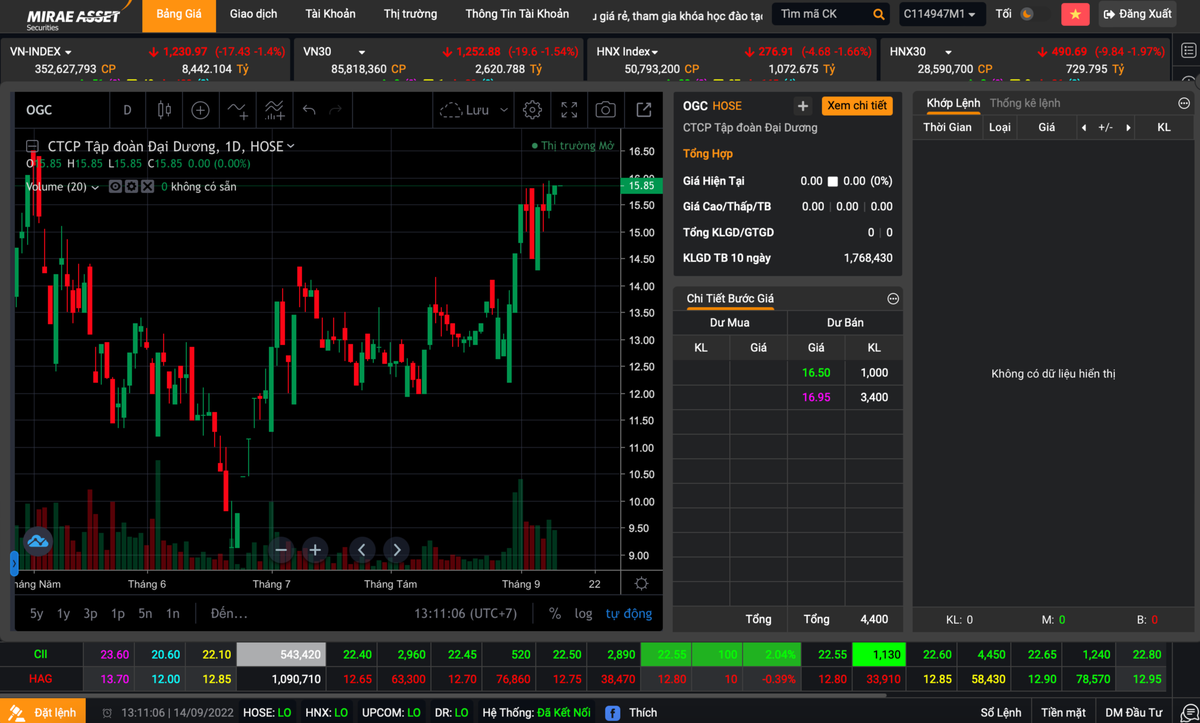Toggle log scale on the chart

pos(583,613)
